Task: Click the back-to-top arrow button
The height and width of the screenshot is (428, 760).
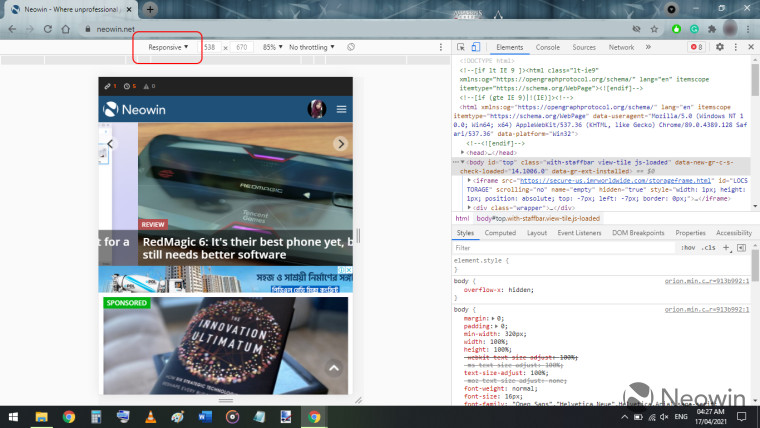Action: [334, 368]
